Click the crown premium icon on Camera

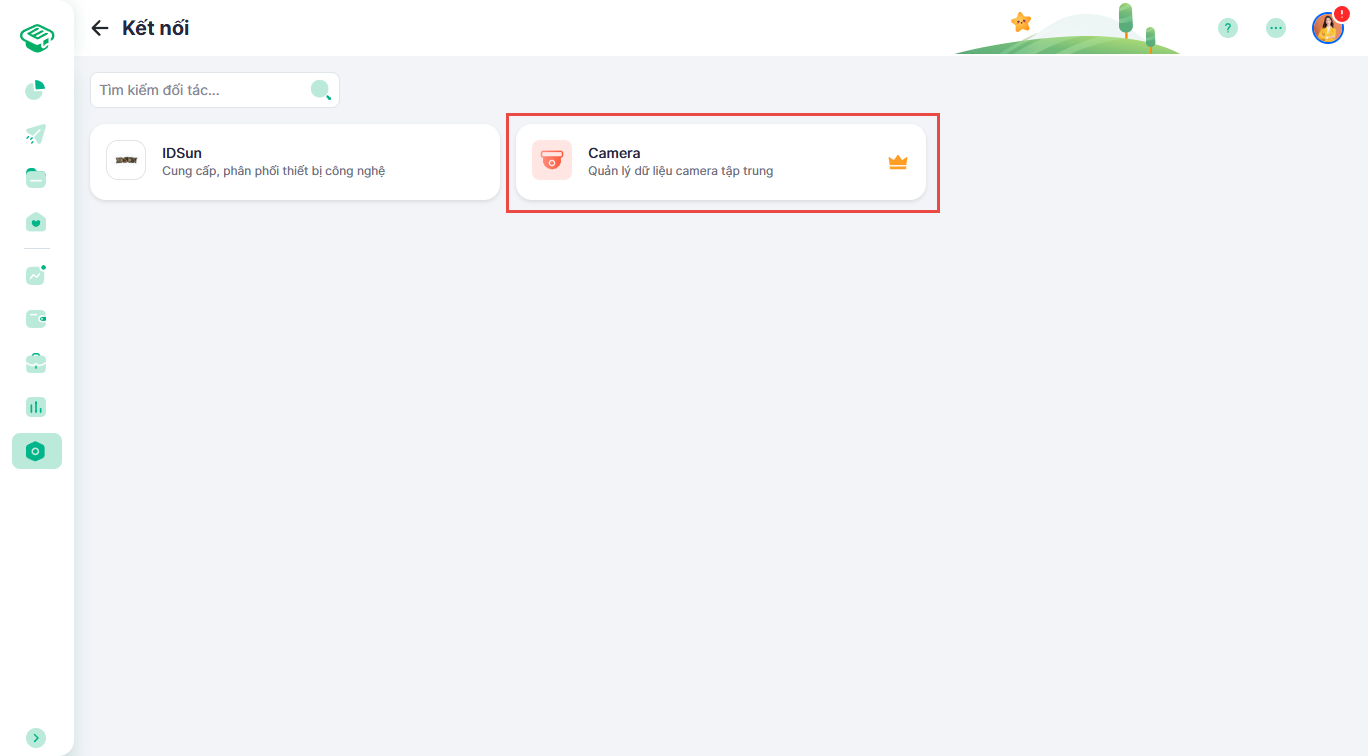coord(897,162)
